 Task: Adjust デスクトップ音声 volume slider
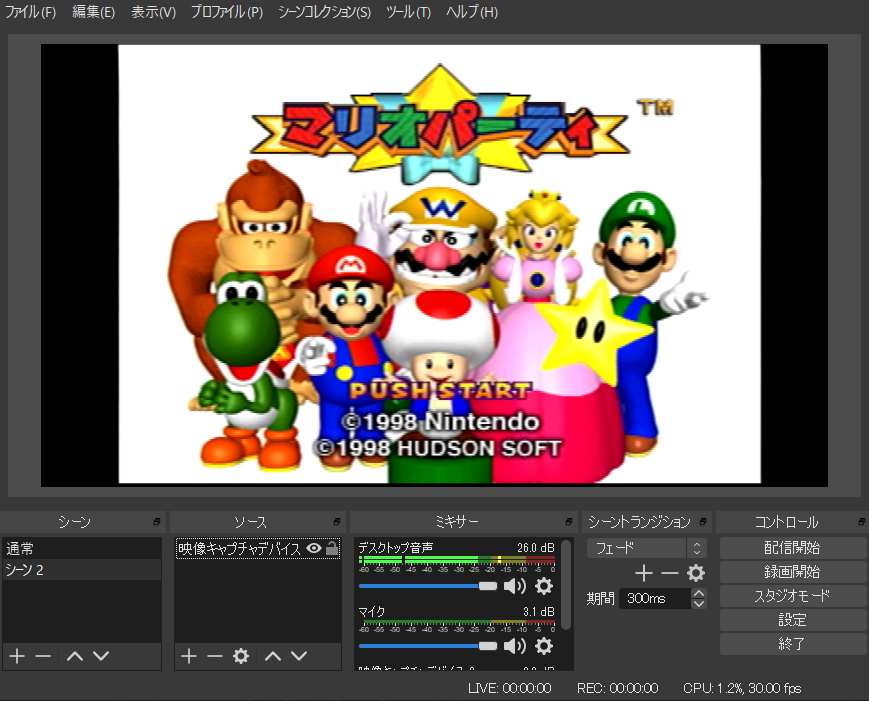point(428,586)
